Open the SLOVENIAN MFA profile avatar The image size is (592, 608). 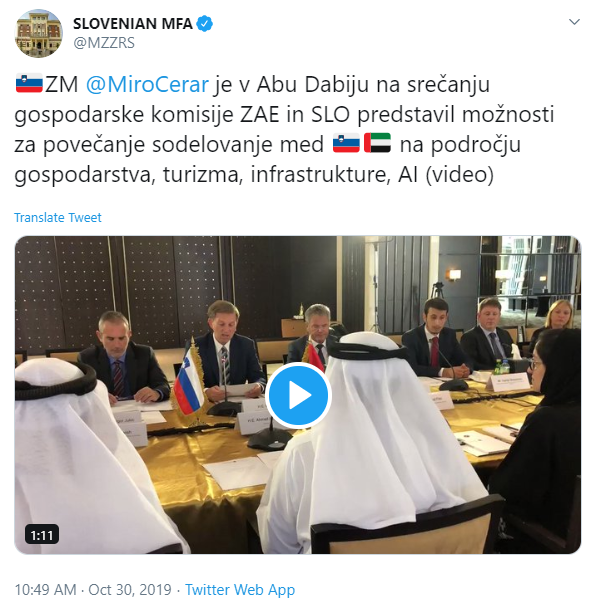click(38, 34)
